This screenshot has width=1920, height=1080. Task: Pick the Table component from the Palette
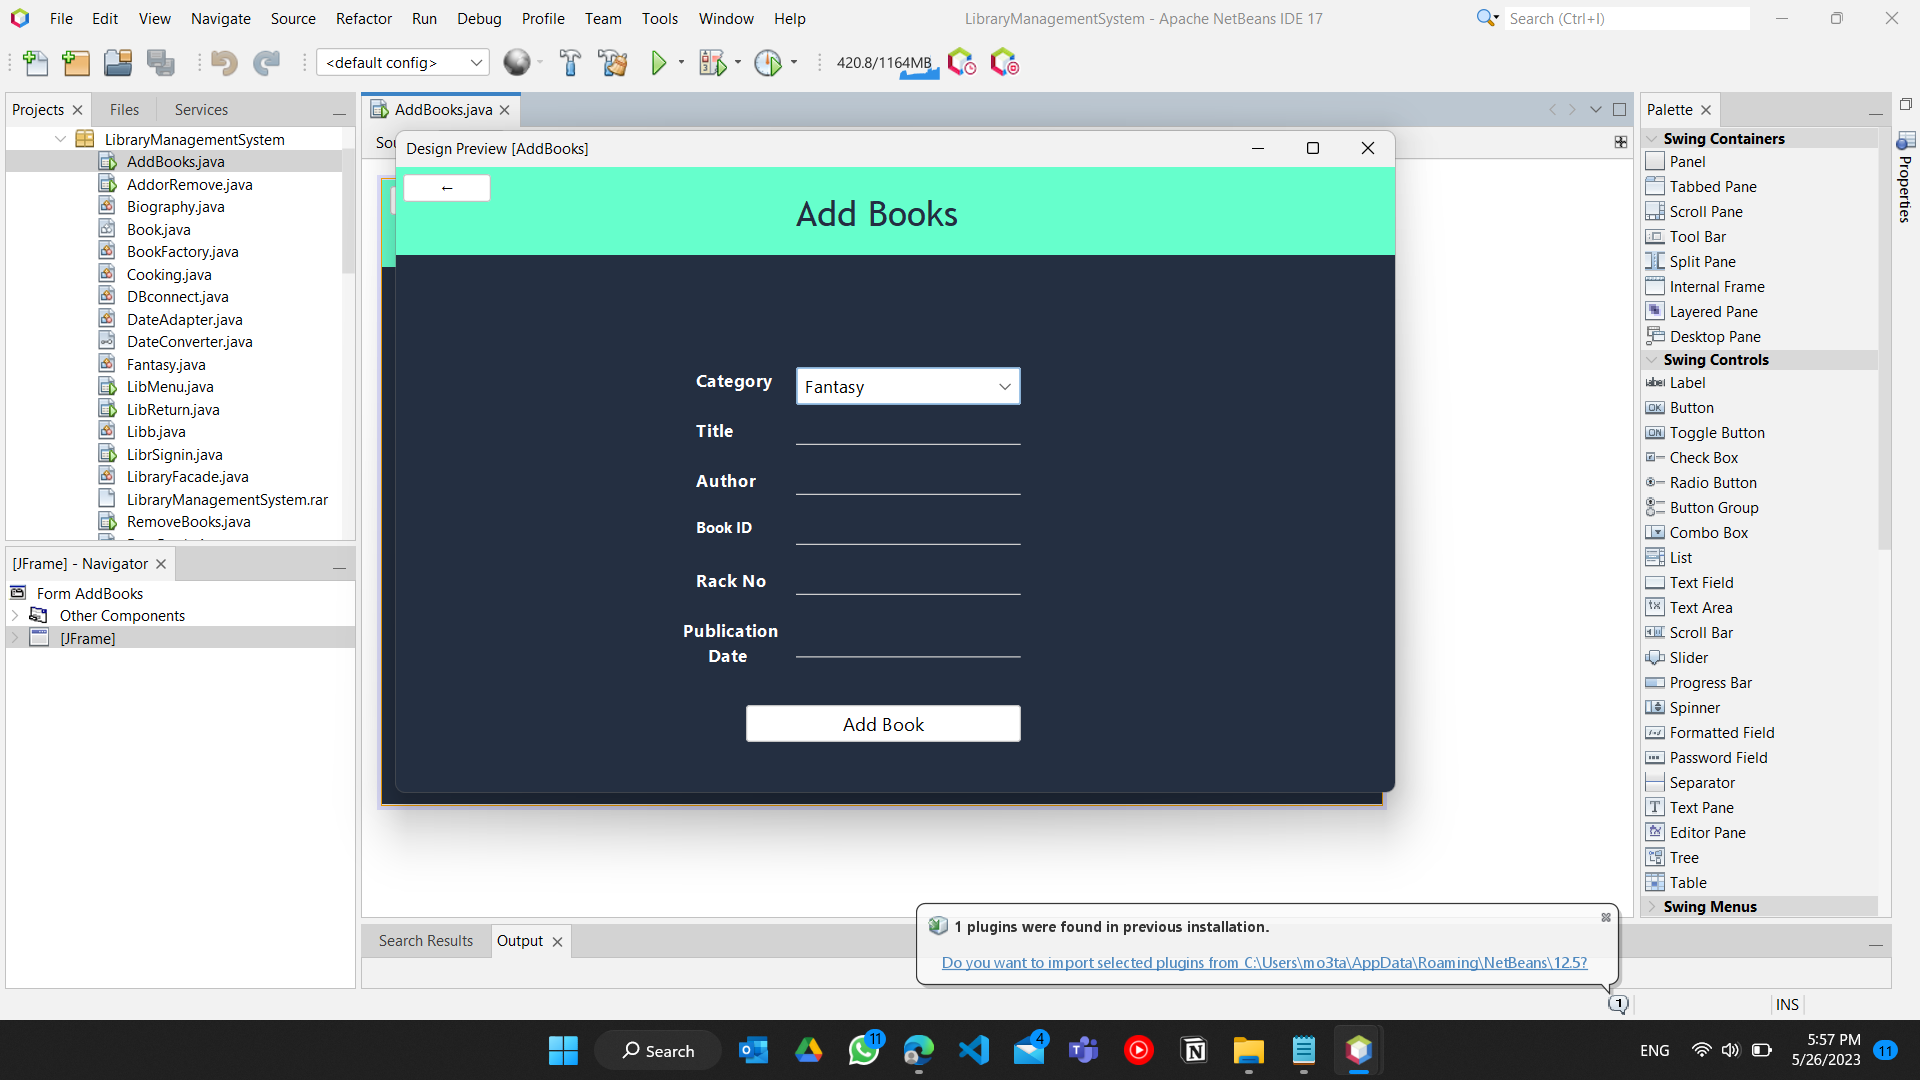pos(1688,882)
